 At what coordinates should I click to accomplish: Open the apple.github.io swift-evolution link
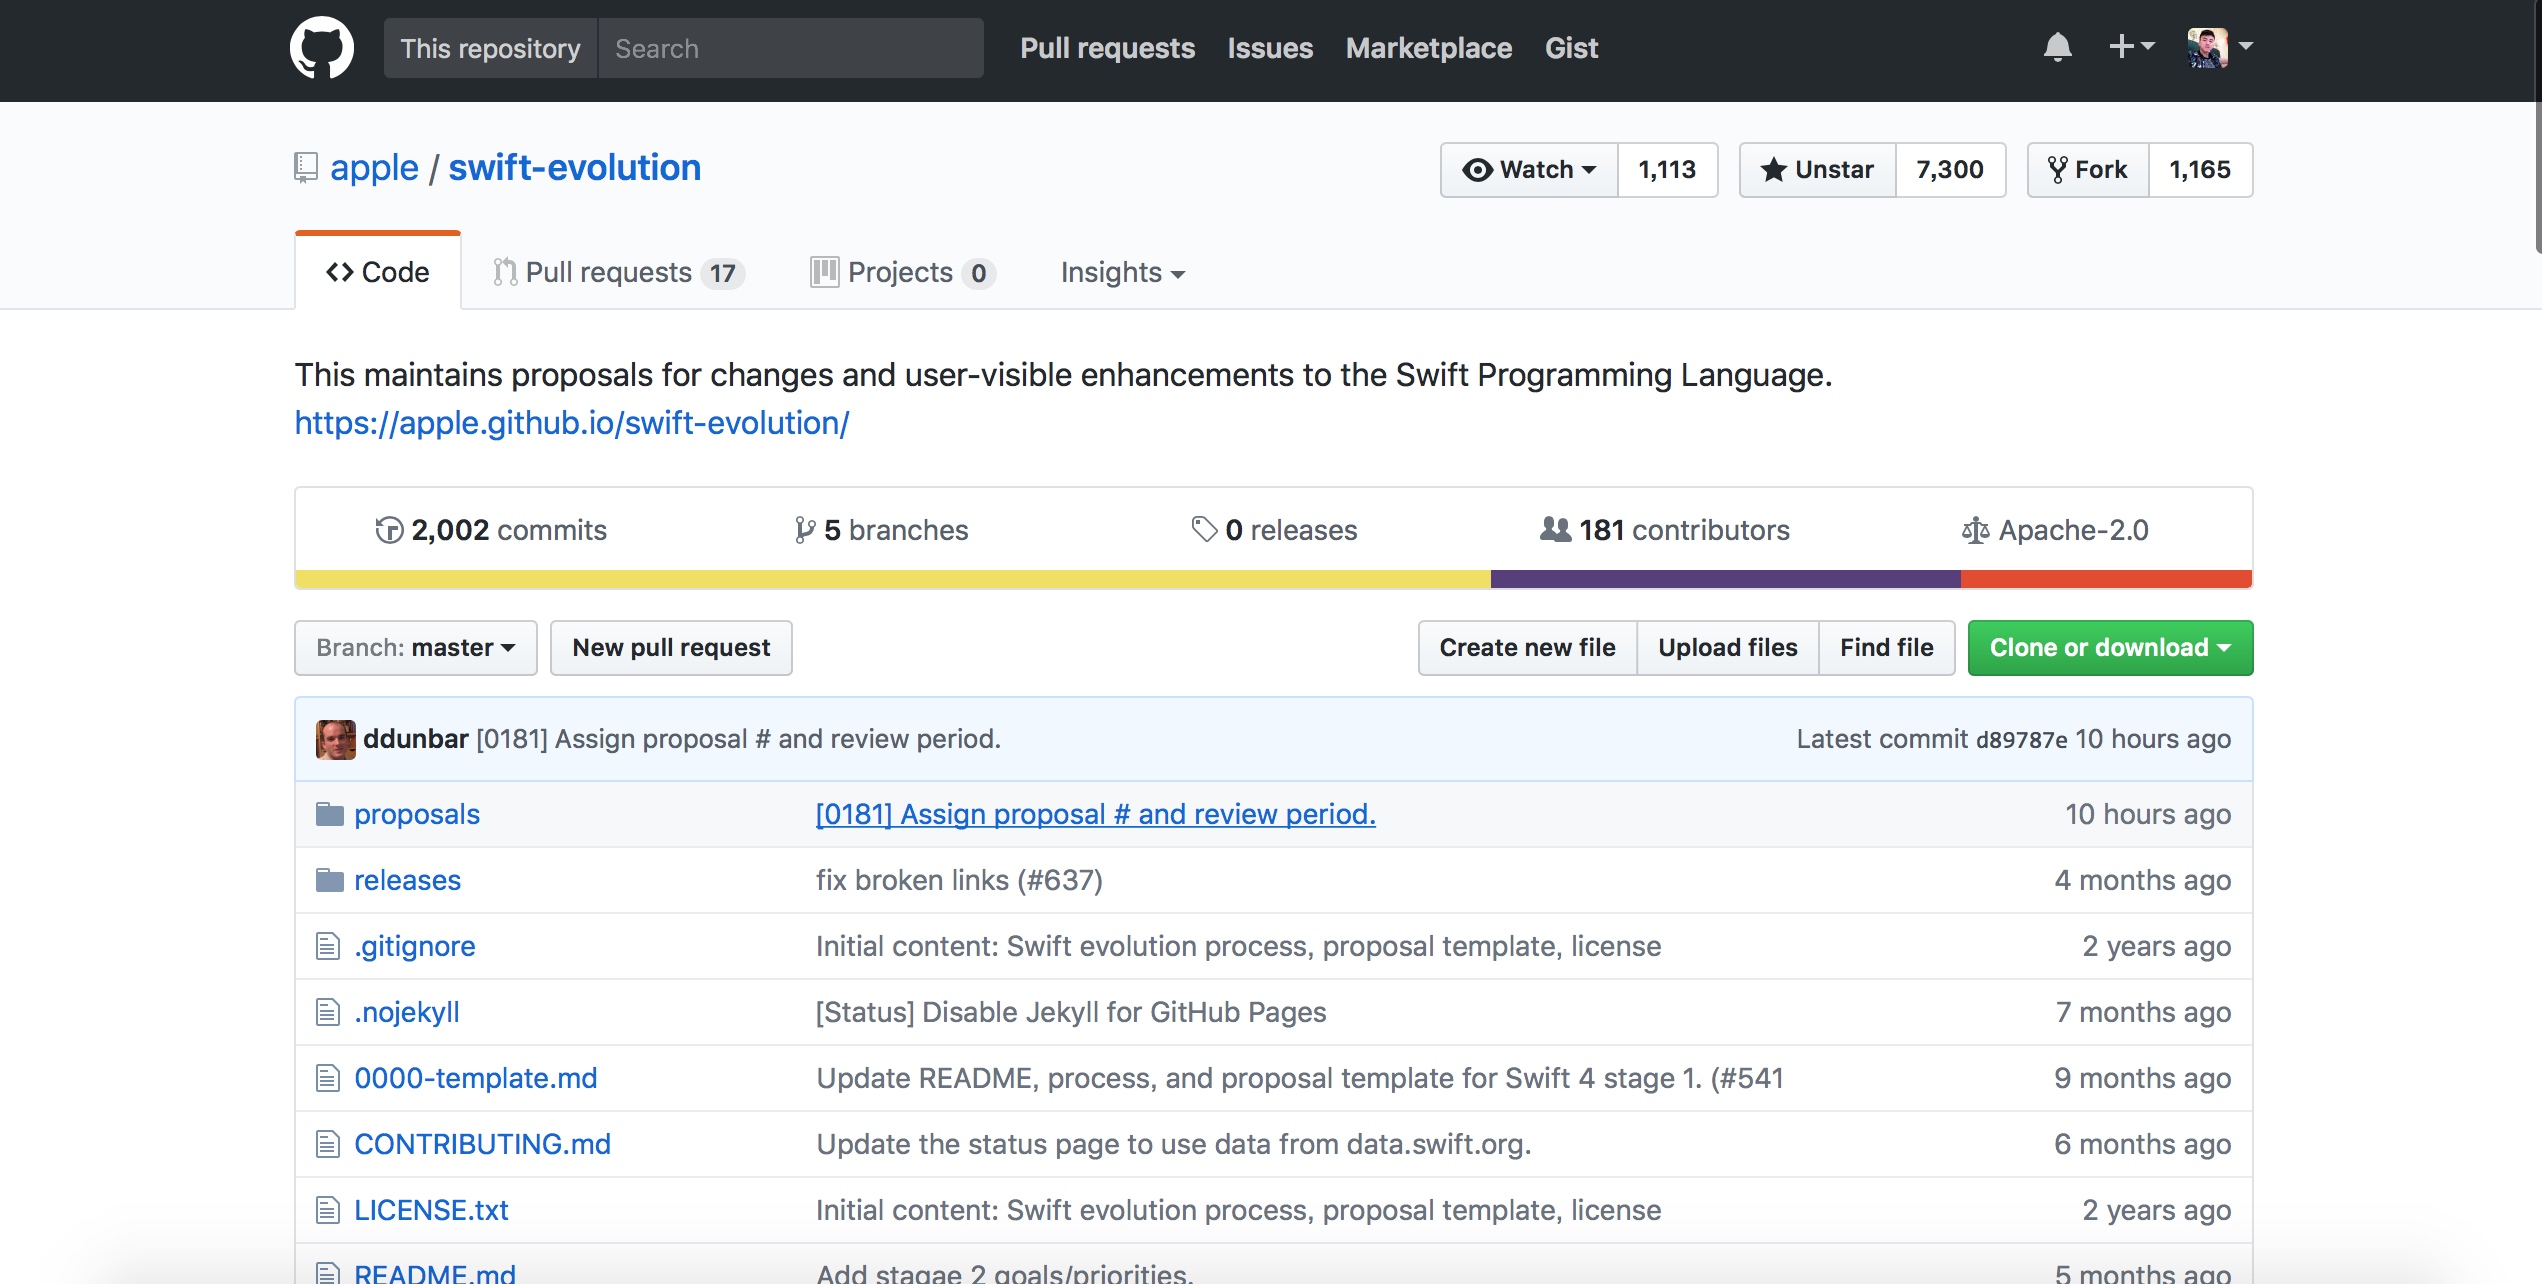[x=571, y=423]
